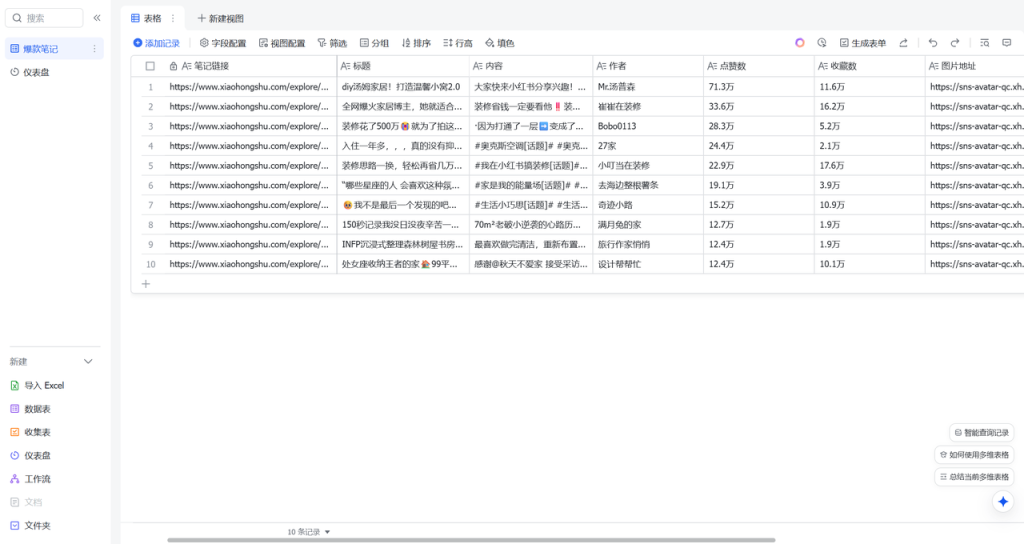Image resolution: width=1024 pixels, height=544 pixels.
Task: Select the likes cell 33.6万
Action: pyautogui.click(x=759, y=106)
